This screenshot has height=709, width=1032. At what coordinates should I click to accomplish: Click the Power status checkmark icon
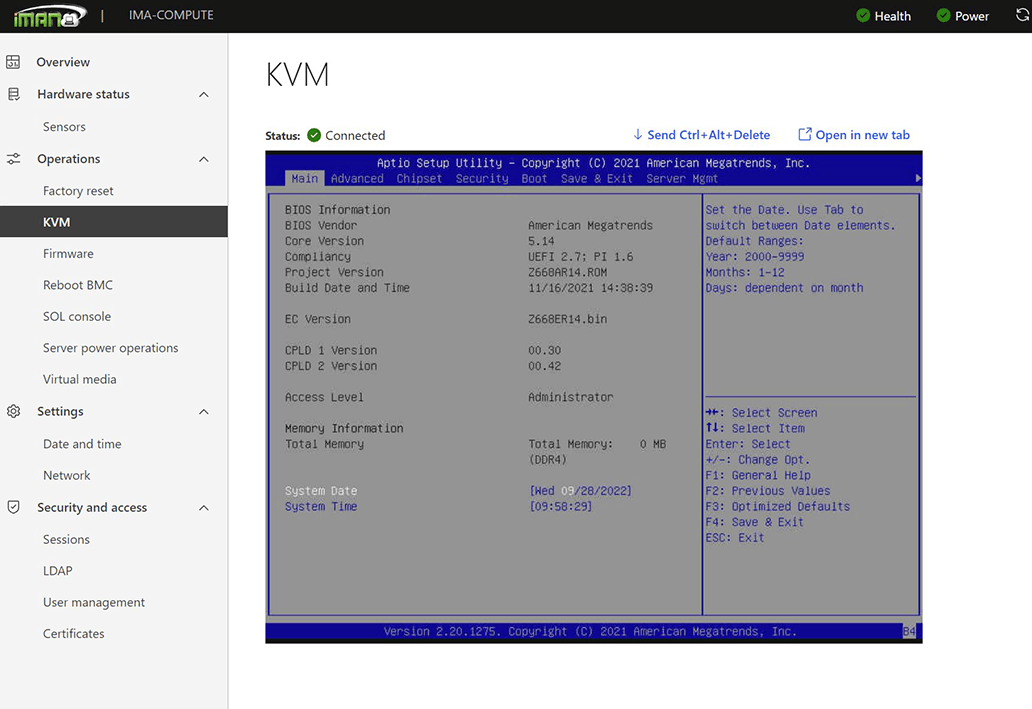(943, 15)
